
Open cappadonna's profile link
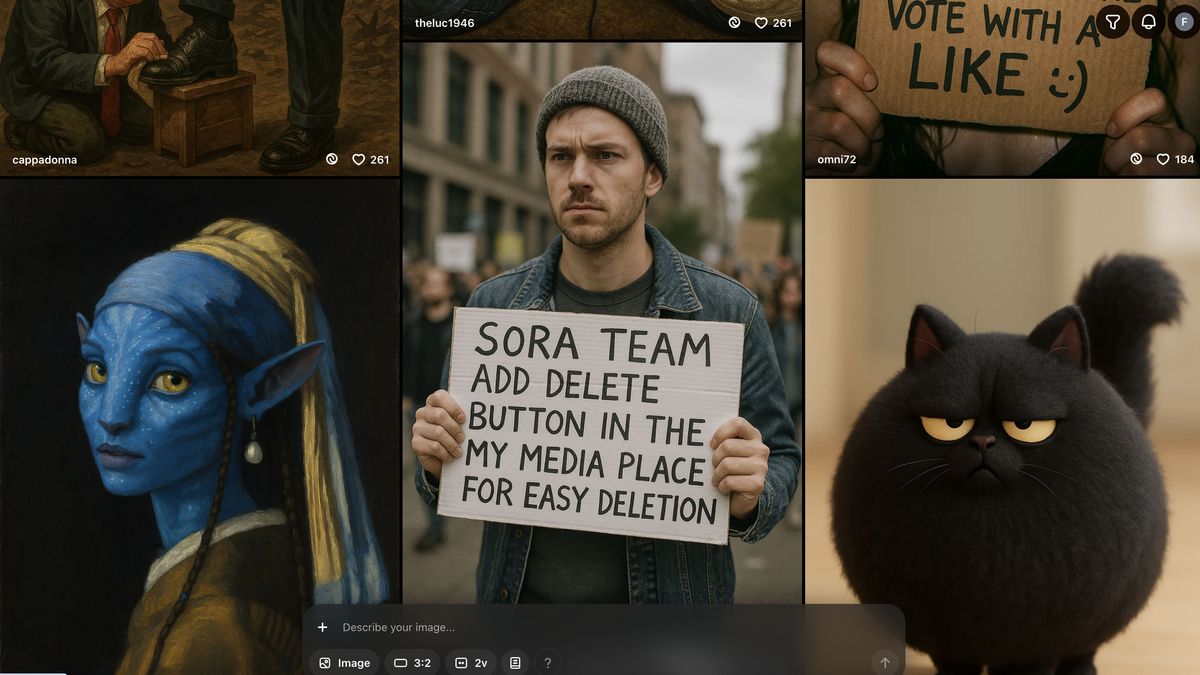tap(44, 159)
